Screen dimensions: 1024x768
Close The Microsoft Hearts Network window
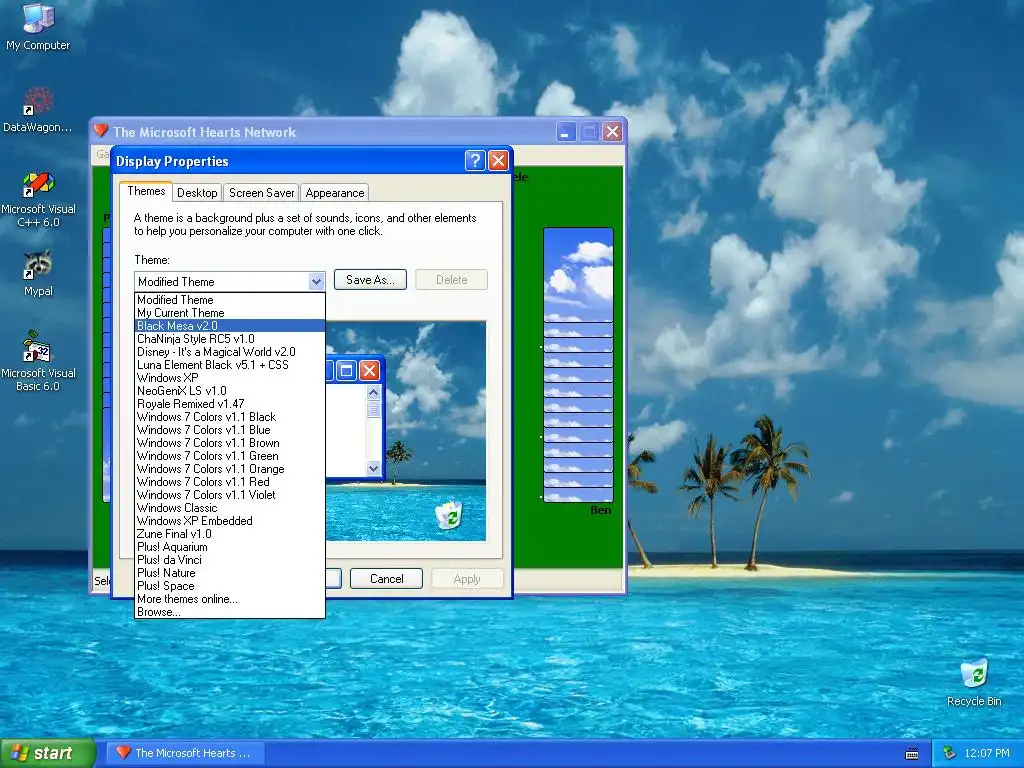pos(613,132)
